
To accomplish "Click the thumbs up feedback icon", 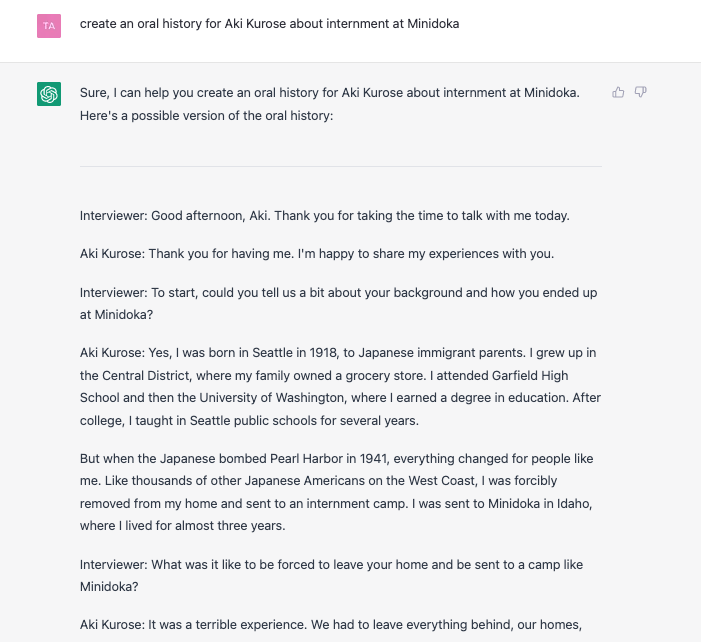I will point(618,93).
